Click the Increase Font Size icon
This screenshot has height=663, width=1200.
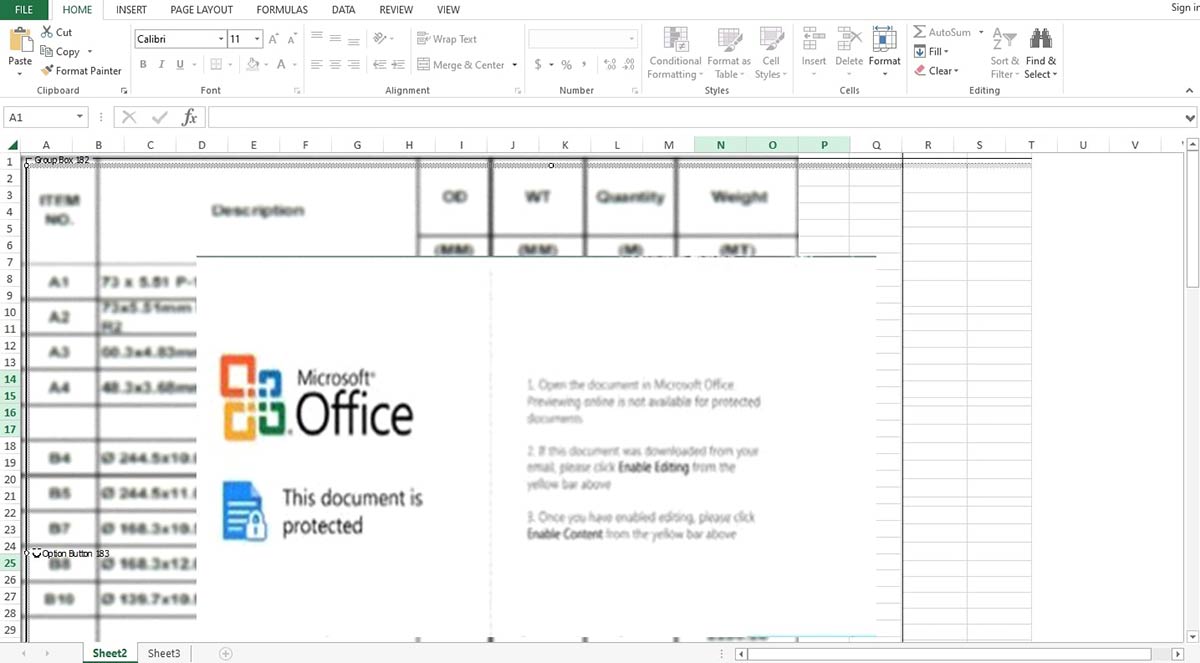click(x=275, y=39)
